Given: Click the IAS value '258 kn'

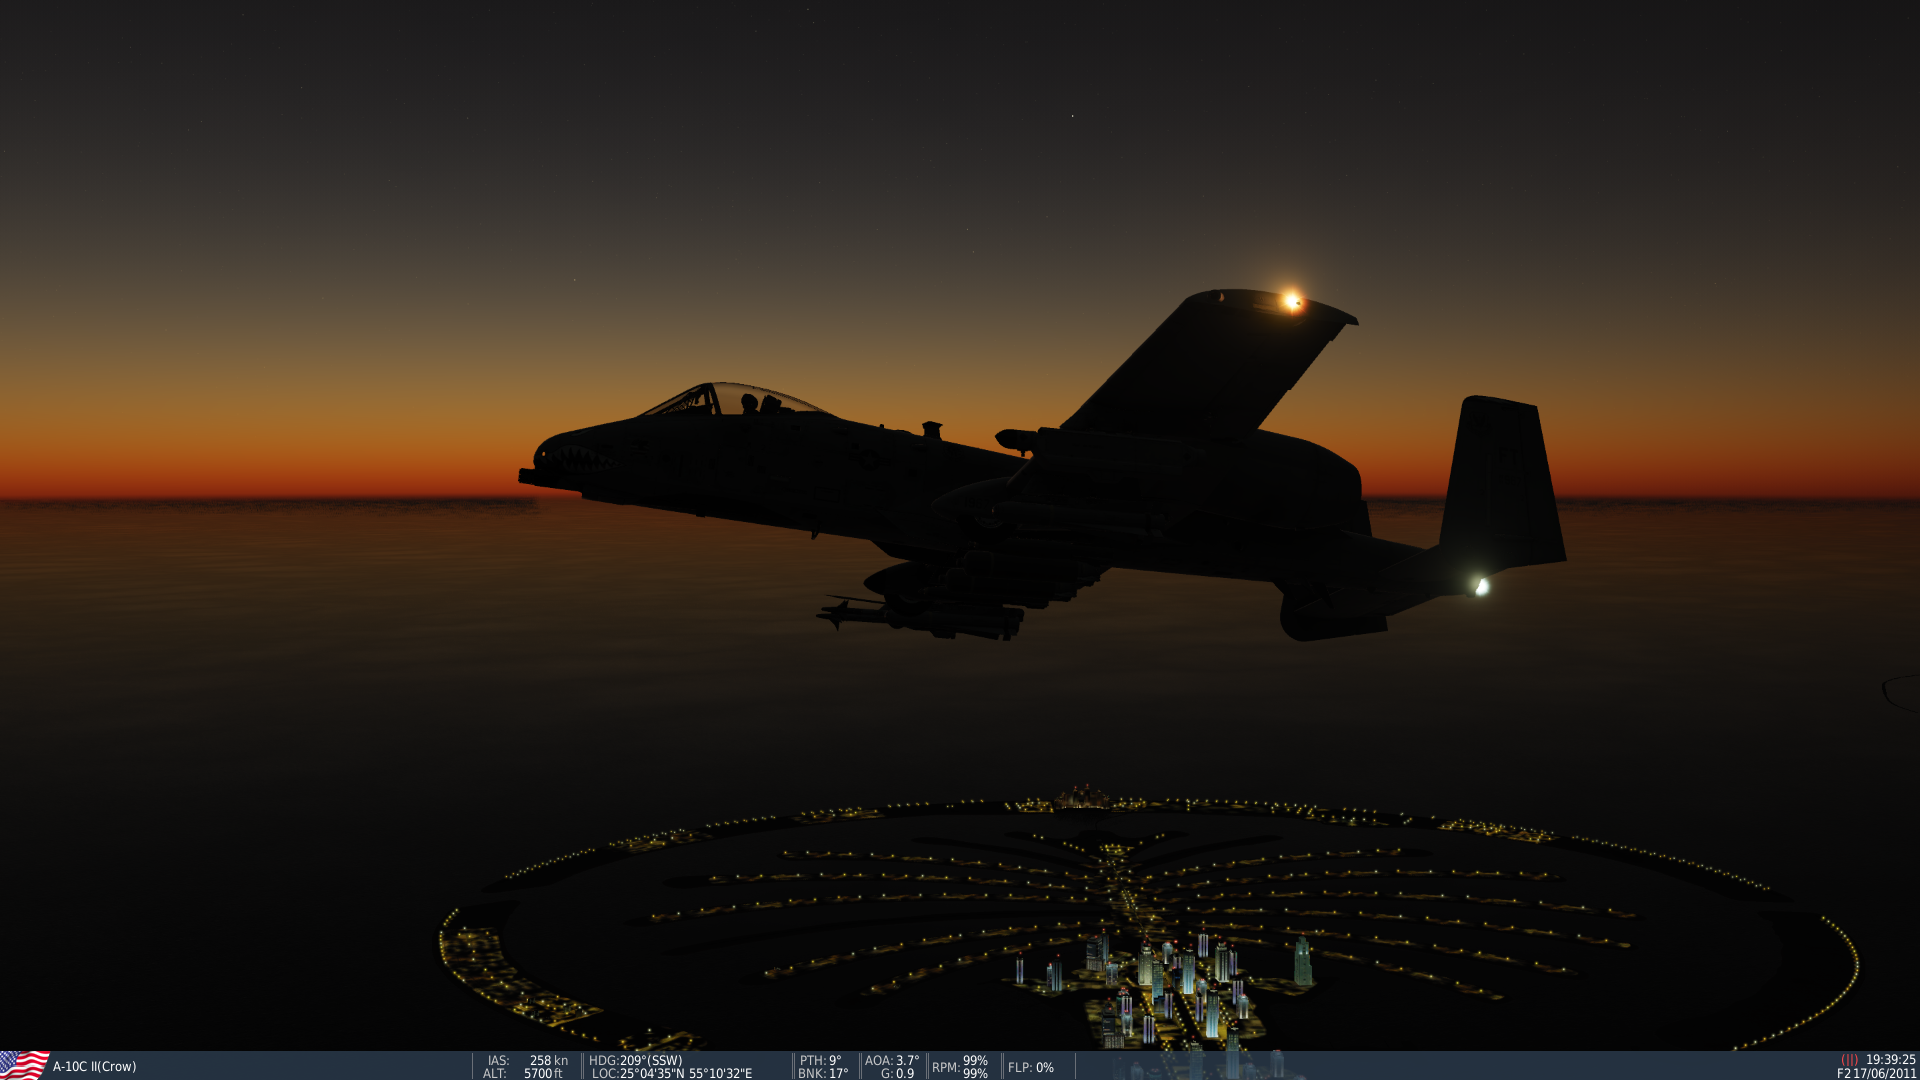Looking at the screenshot, I should coord(548,1060).
